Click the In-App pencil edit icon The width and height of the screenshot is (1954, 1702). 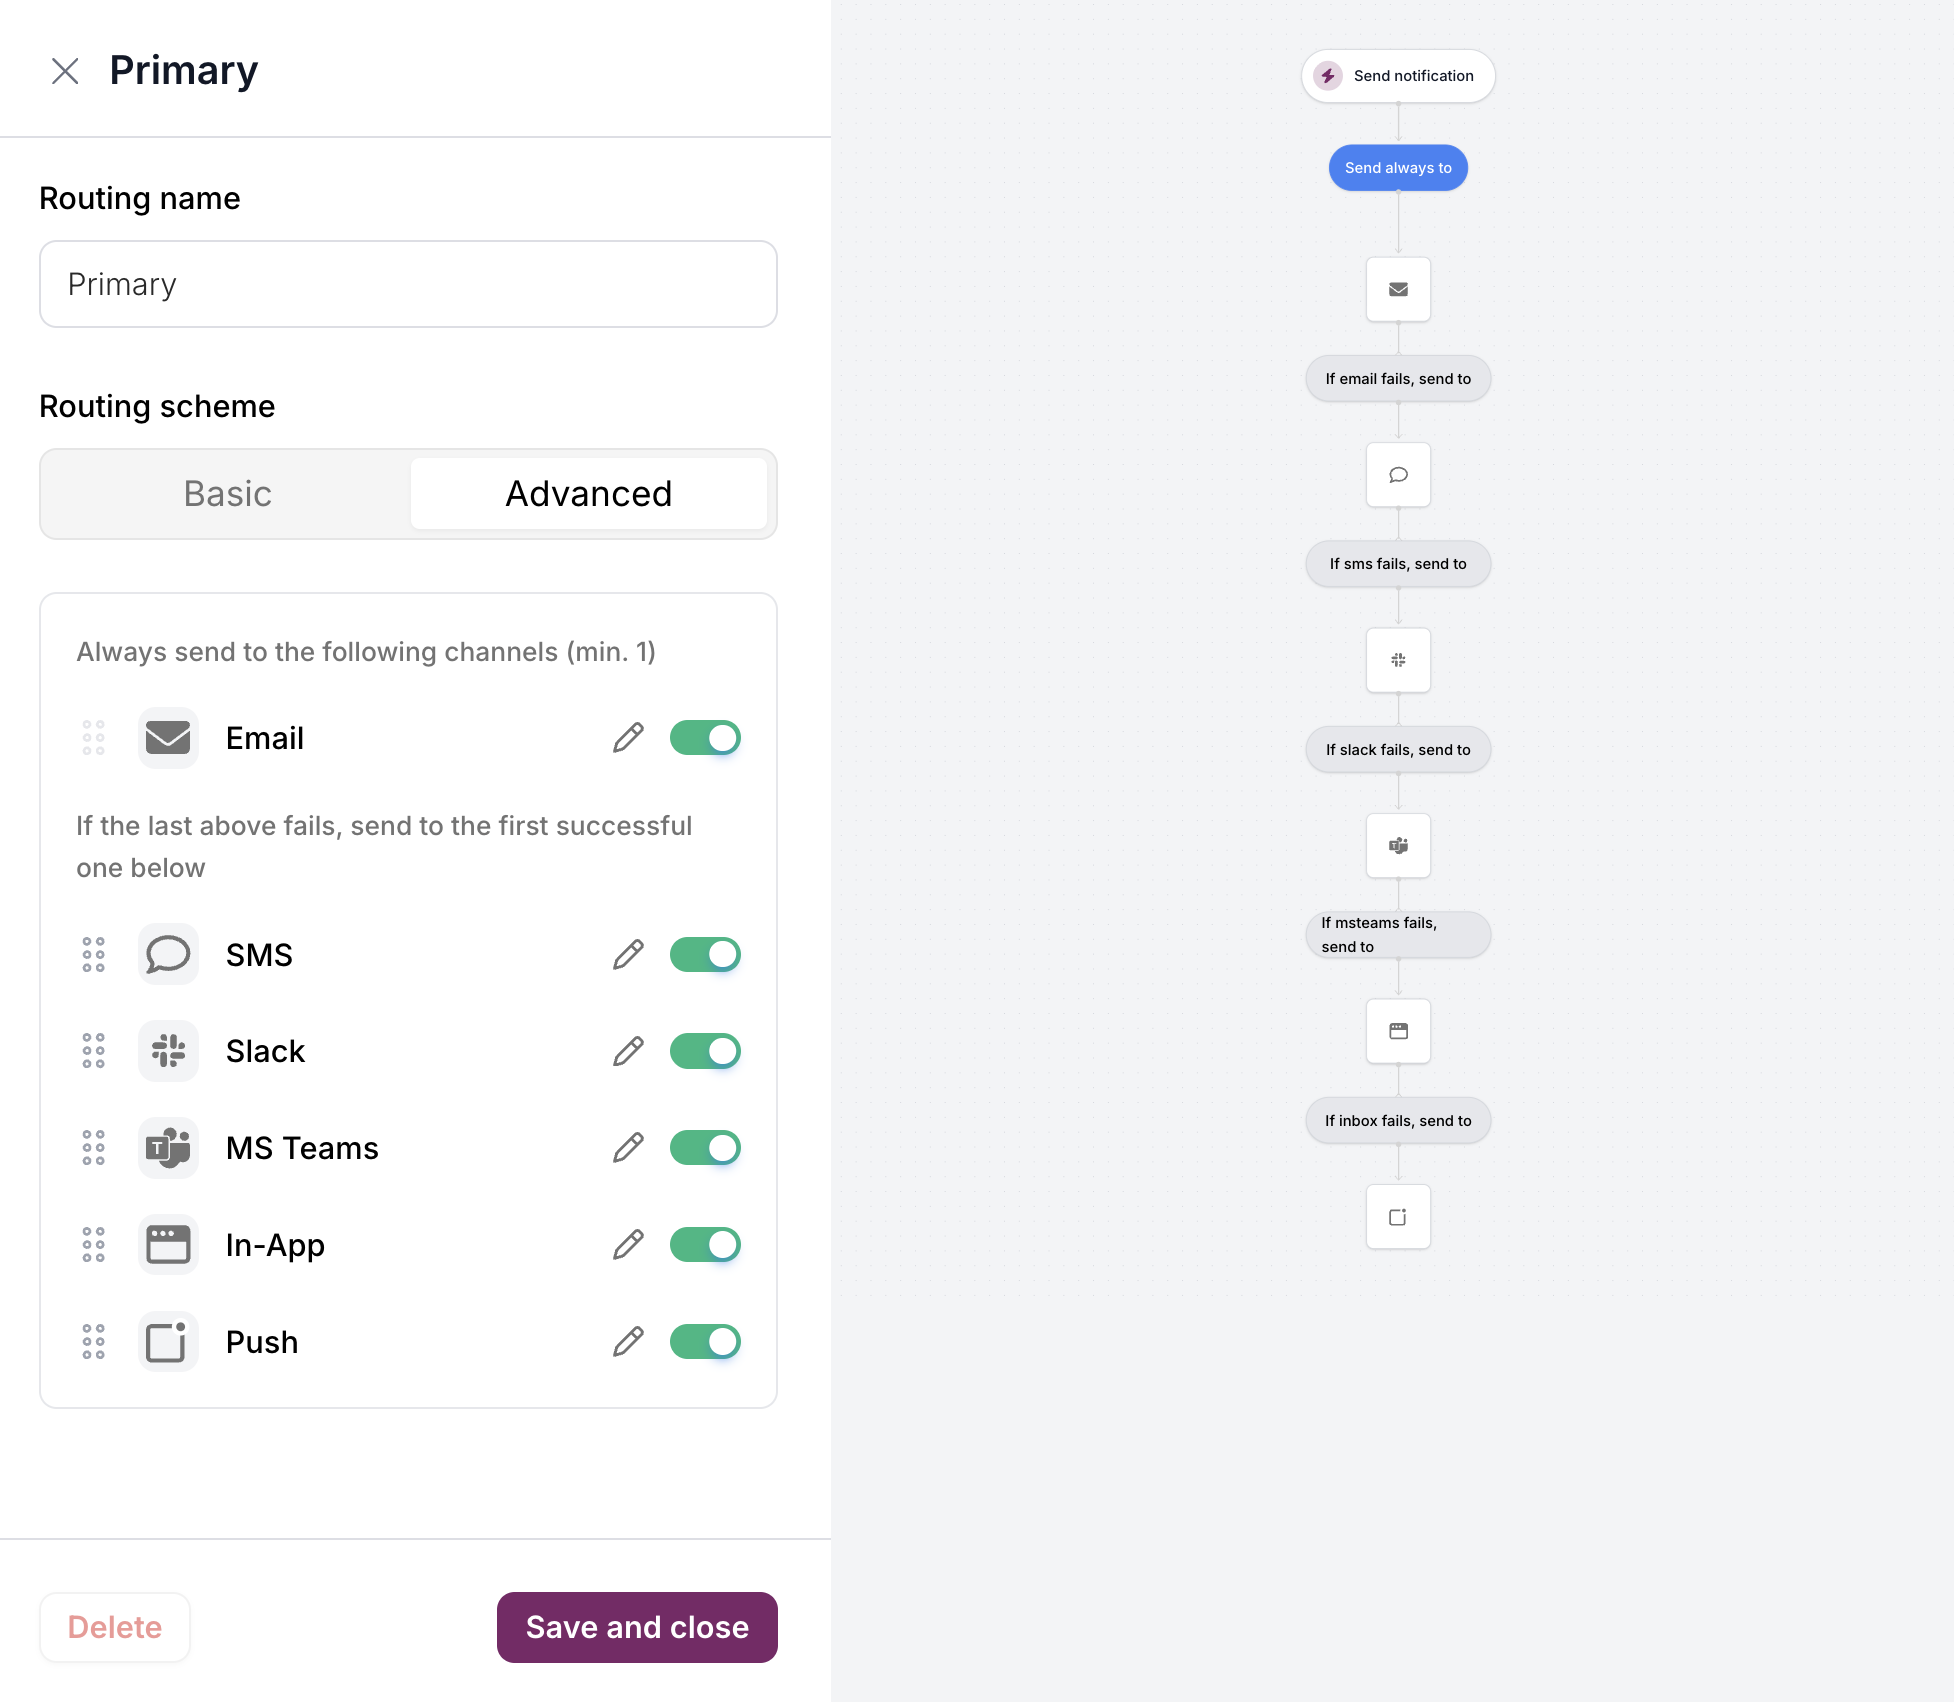tap(628, 1245)
